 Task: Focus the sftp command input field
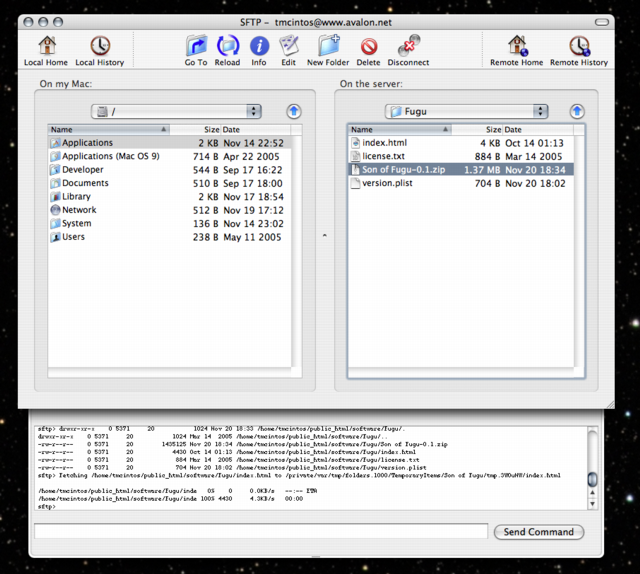point(261,531)
